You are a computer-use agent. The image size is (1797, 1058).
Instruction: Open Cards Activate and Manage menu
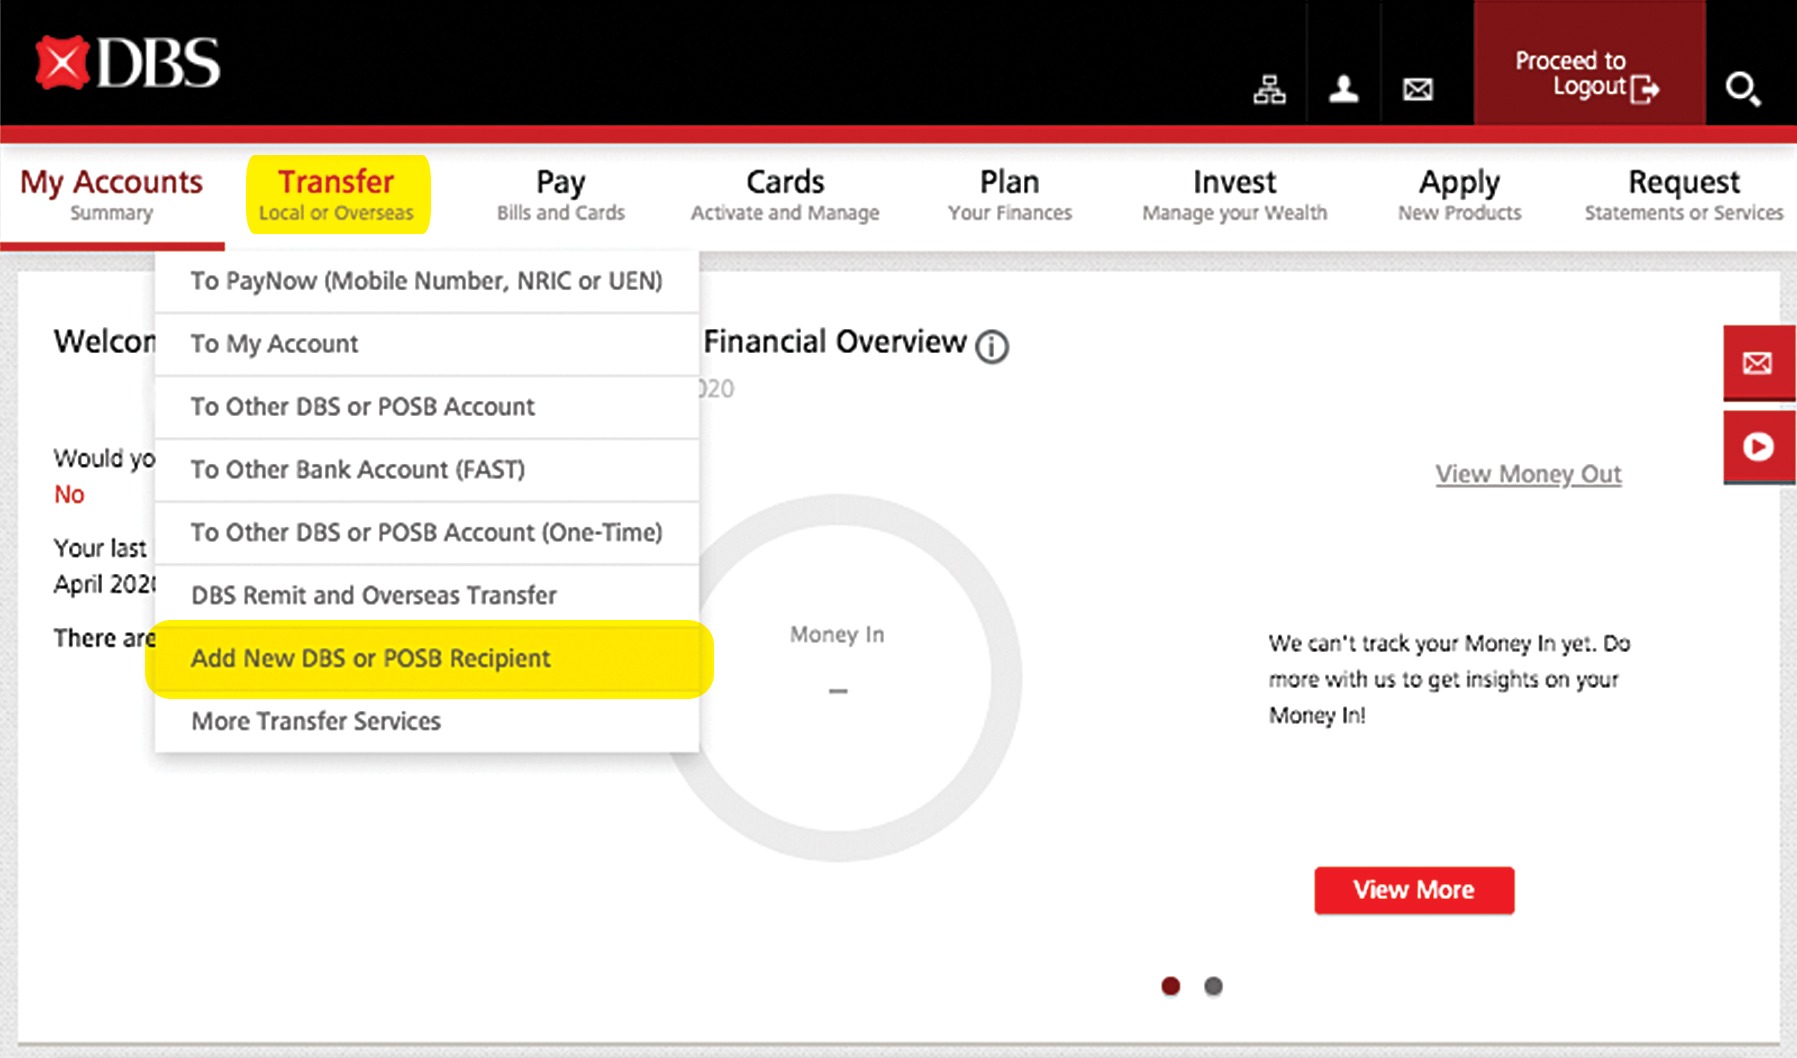tap(785, 195)
